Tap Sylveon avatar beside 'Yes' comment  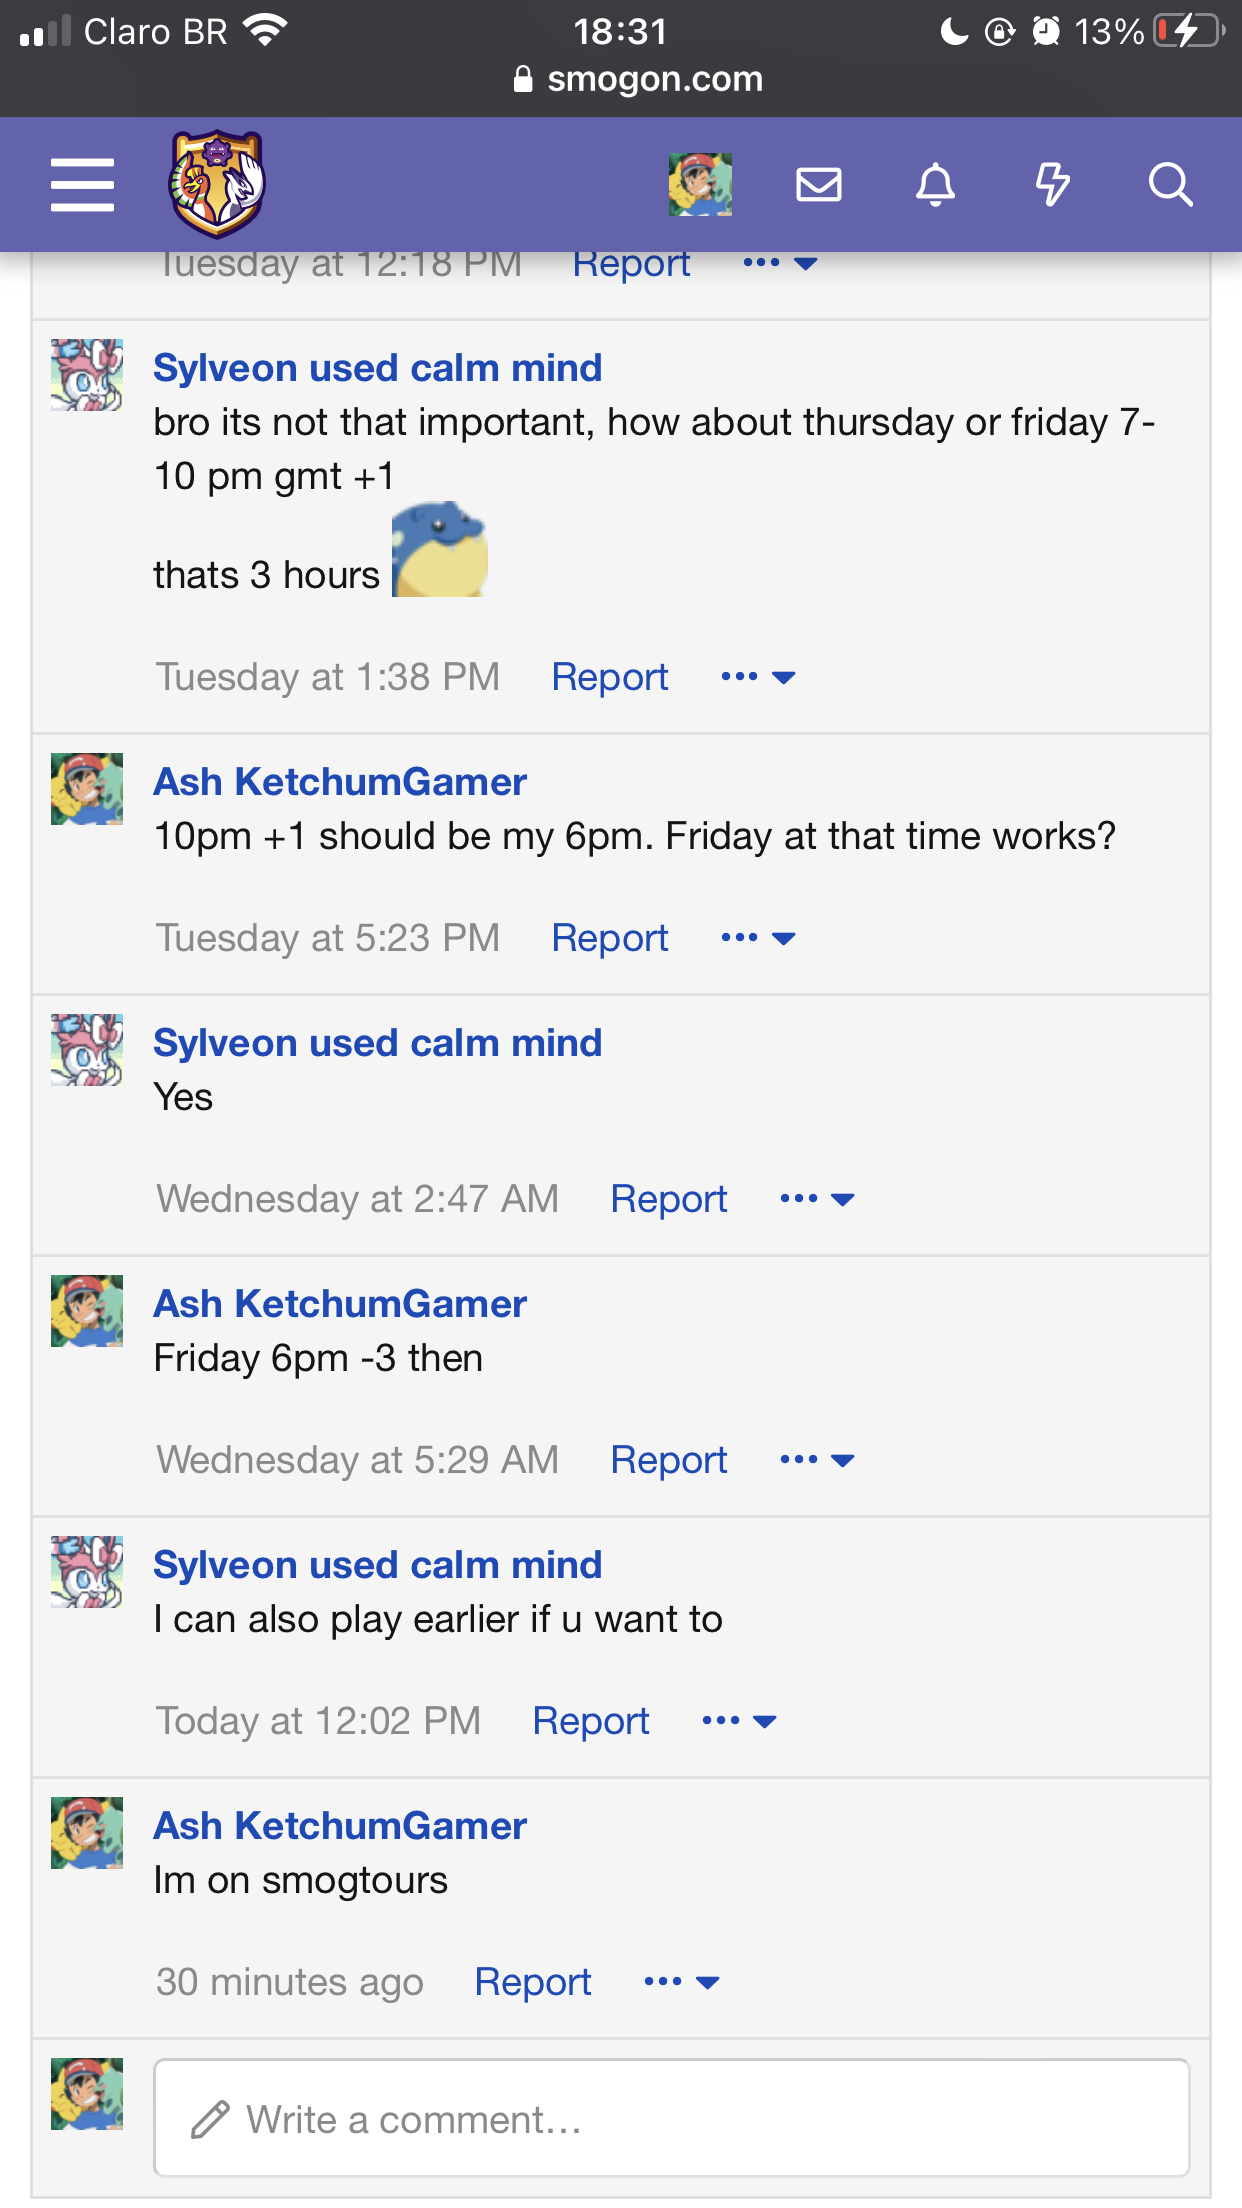[x=87, y=1050]
